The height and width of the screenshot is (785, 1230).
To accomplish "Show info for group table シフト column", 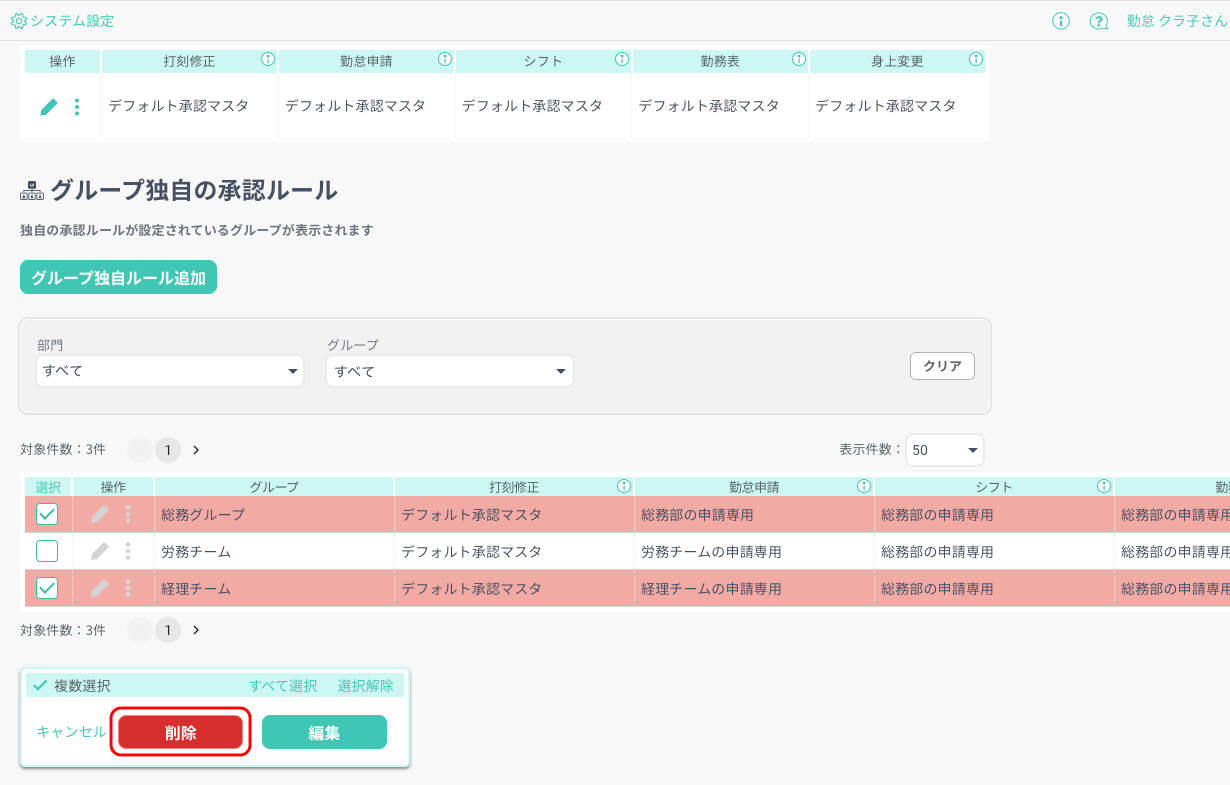I will (1104, 486).
